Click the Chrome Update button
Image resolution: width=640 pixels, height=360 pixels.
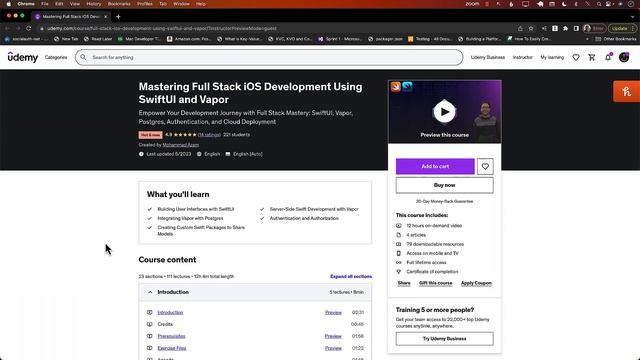[622, 28]
